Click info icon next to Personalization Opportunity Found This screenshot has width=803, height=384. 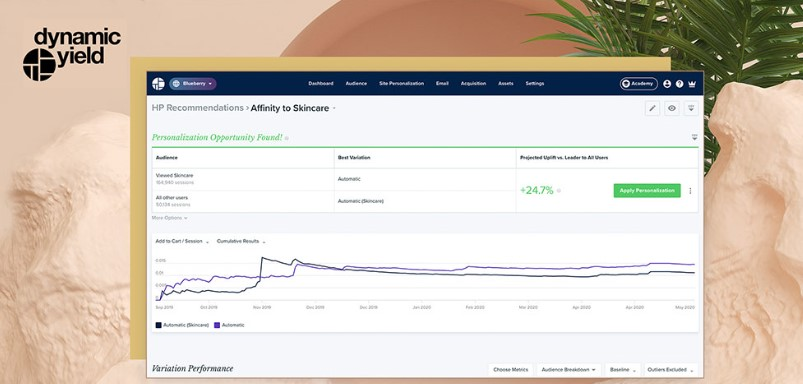[x=287, y=138]
